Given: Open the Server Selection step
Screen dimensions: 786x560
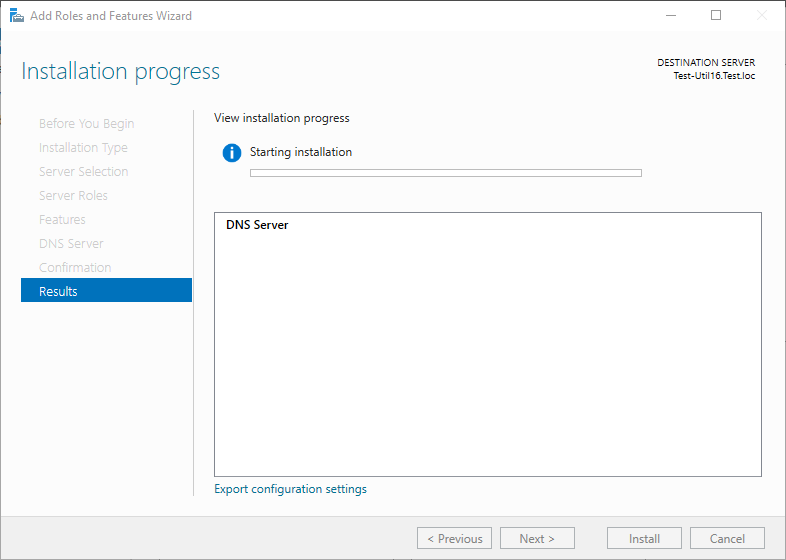Looking at the screenshot, I should [x=84, y=171].
